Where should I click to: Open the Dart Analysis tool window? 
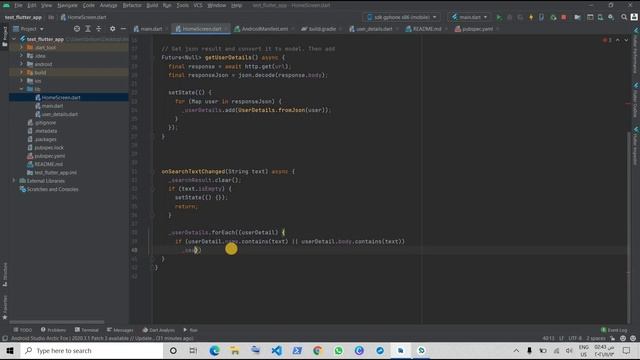(159, 330)
